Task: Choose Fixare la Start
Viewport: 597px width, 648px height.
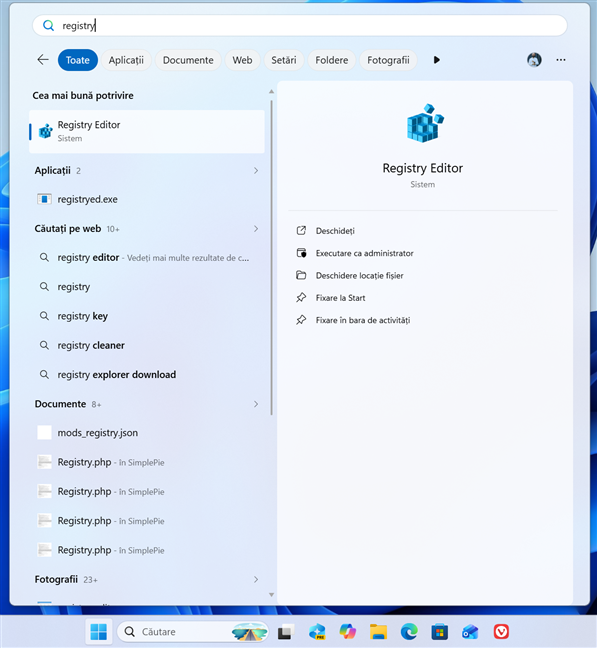Action: point(340,298)
